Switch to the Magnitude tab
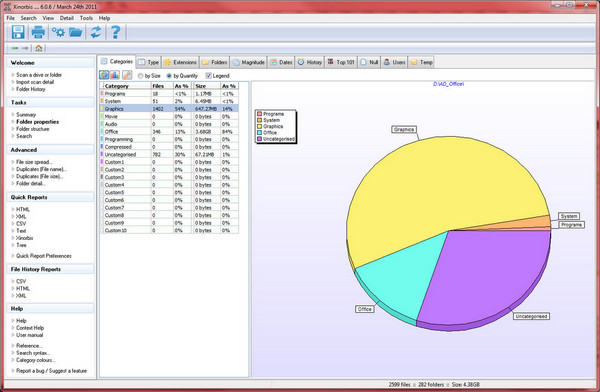The height and width of the screenshot is (392, 600). 248,62
